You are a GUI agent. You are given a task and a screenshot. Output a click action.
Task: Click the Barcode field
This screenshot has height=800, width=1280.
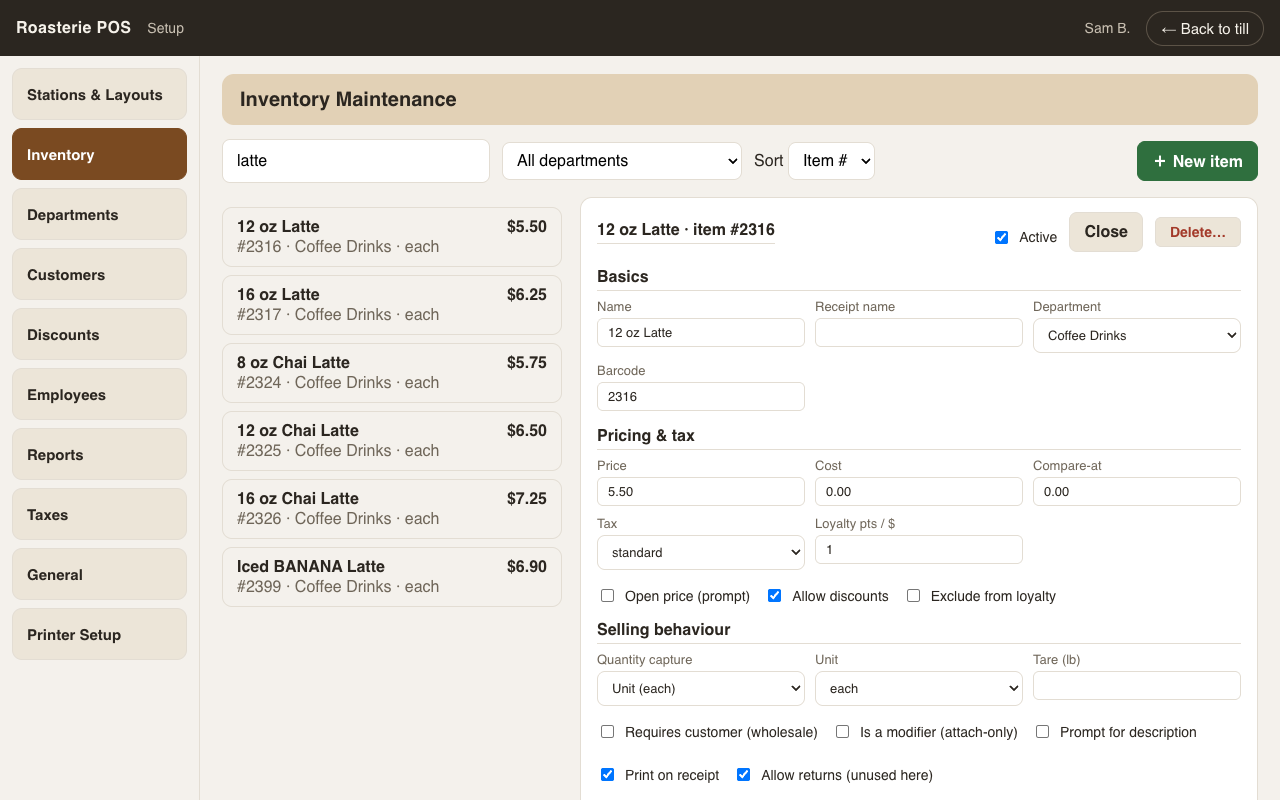point(701,397)
